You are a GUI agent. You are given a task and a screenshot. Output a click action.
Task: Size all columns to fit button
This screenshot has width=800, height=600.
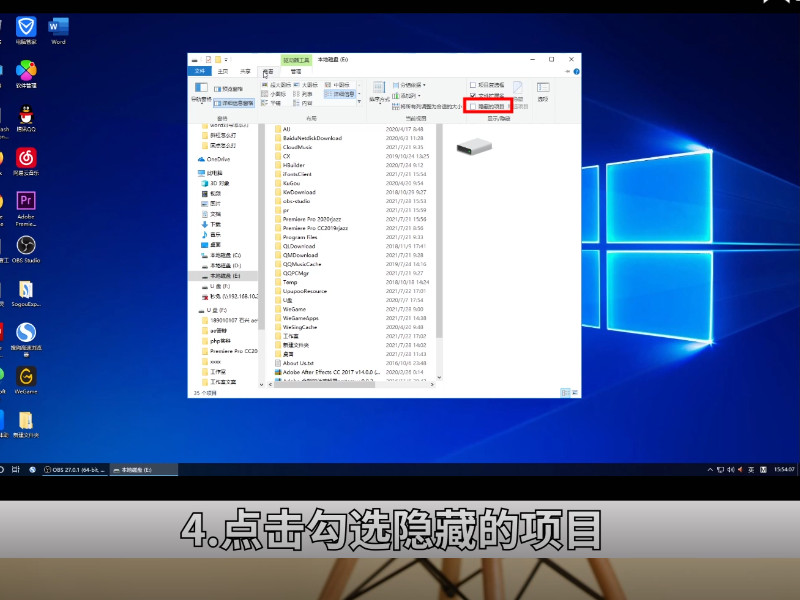click(428, 106)
